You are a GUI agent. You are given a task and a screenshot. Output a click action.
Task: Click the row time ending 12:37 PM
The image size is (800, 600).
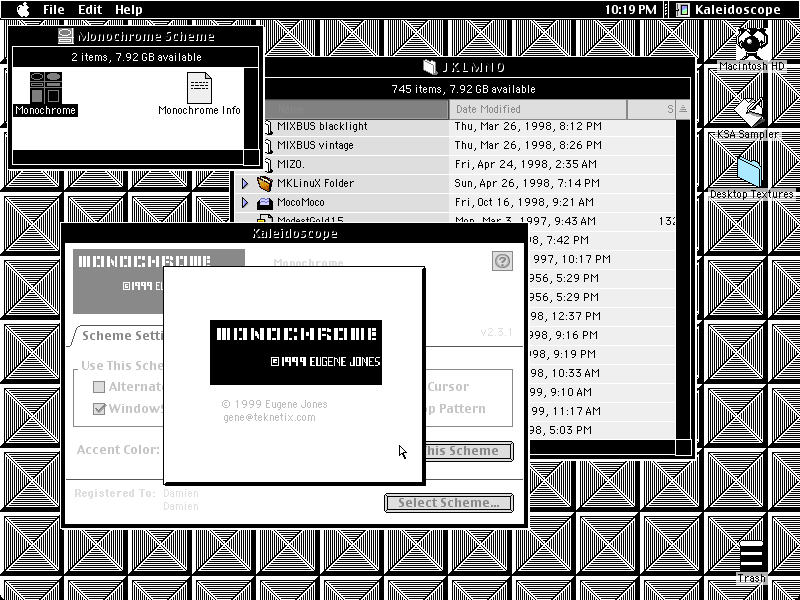click(565, 316)
